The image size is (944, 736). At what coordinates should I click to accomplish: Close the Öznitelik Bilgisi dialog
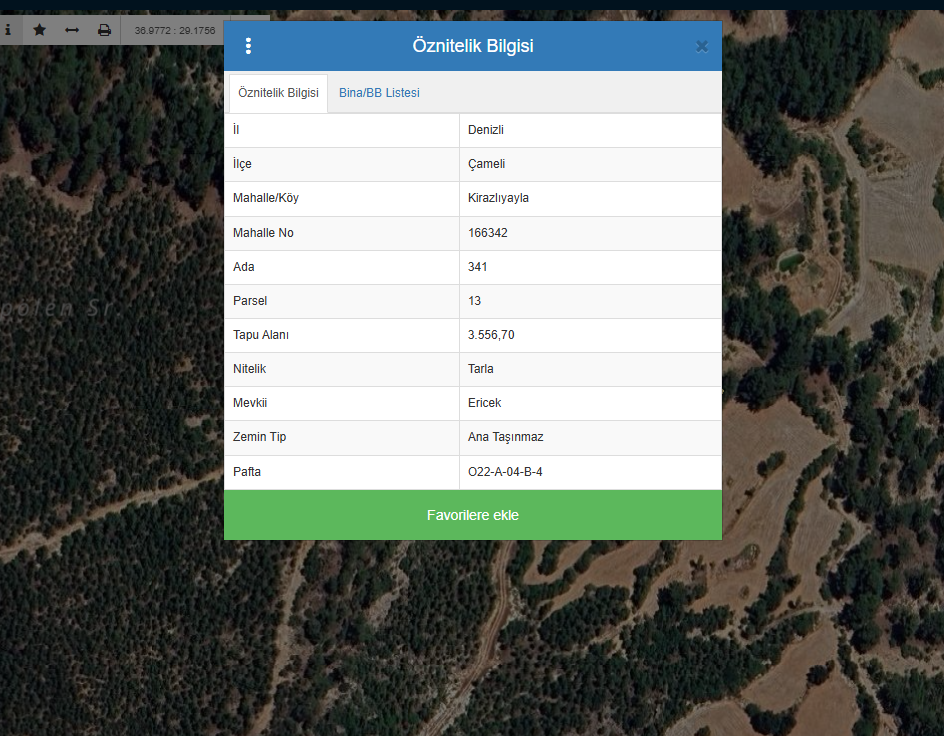point(701,46)
